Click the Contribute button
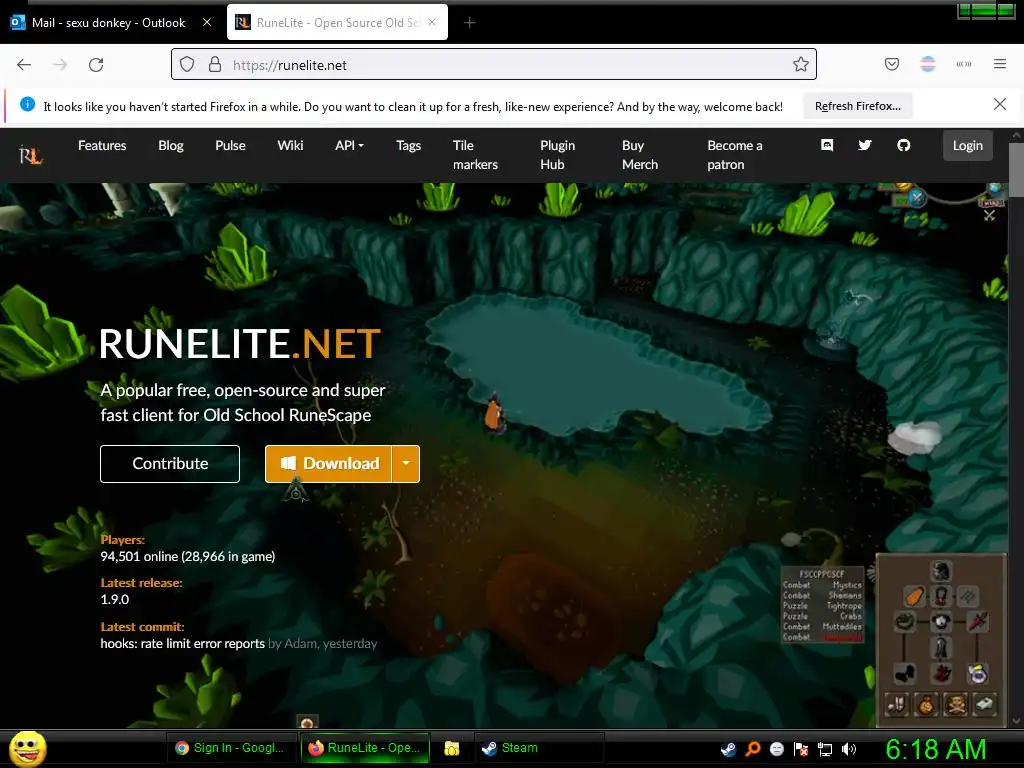This screenshot has height=768, width=1024. coord(170,464)
